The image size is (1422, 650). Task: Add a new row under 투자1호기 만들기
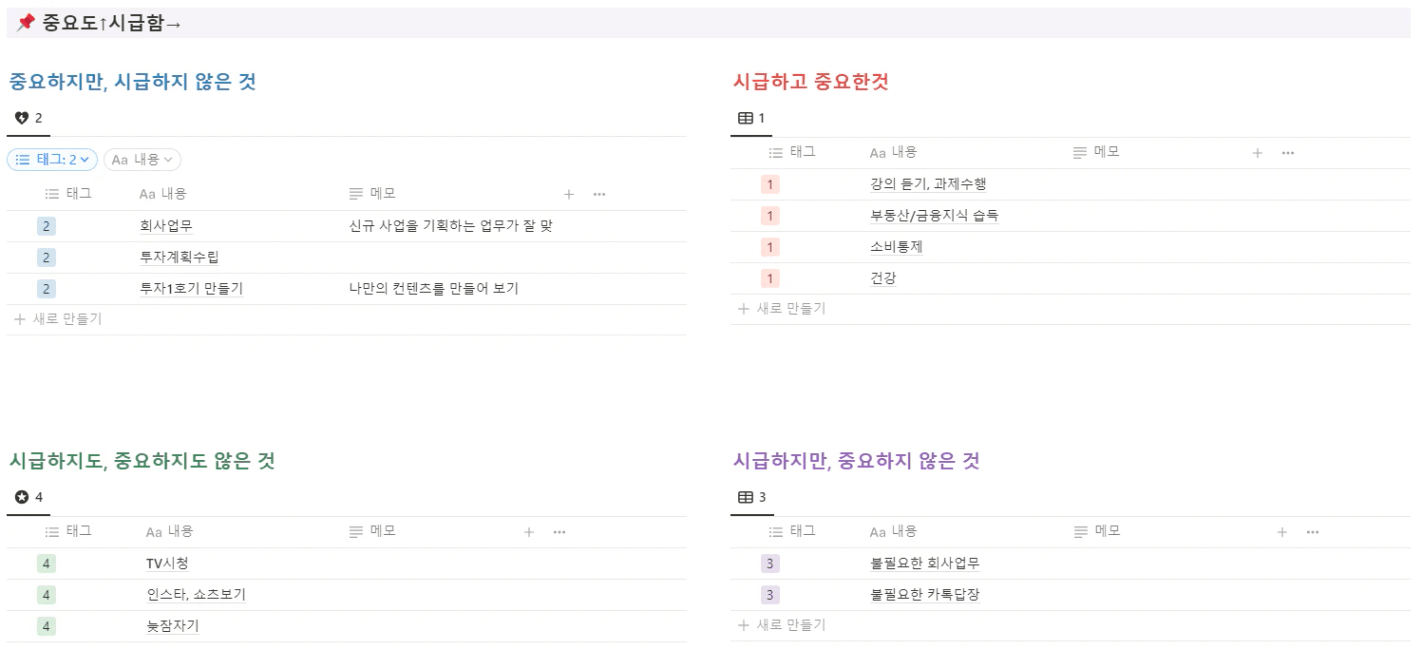(x=57, y=319)
